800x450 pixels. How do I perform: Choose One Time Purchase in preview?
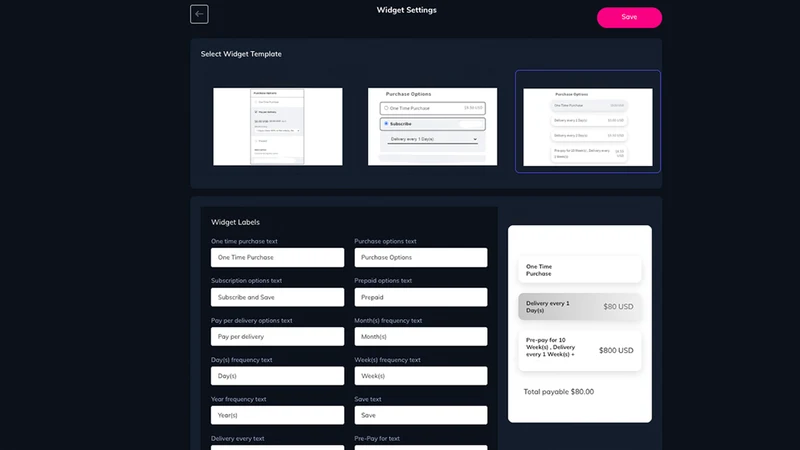(x=580, y=270)
